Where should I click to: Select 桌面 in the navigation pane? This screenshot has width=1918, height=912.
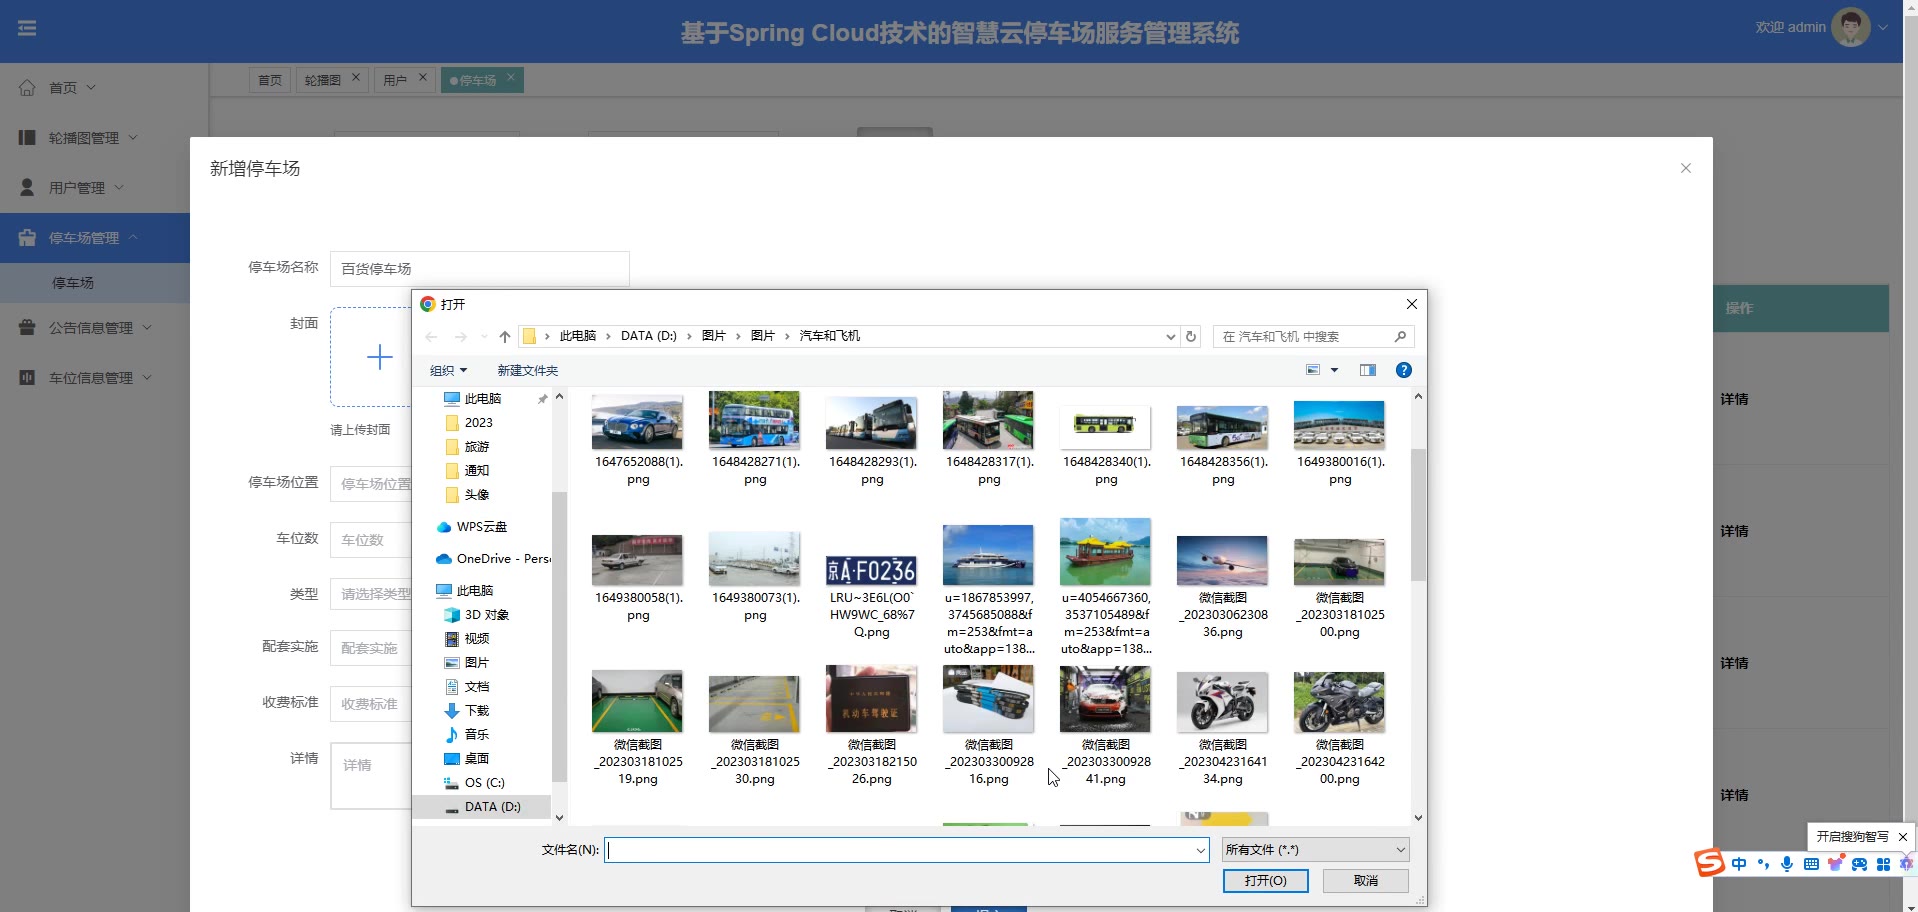(477, 759)
